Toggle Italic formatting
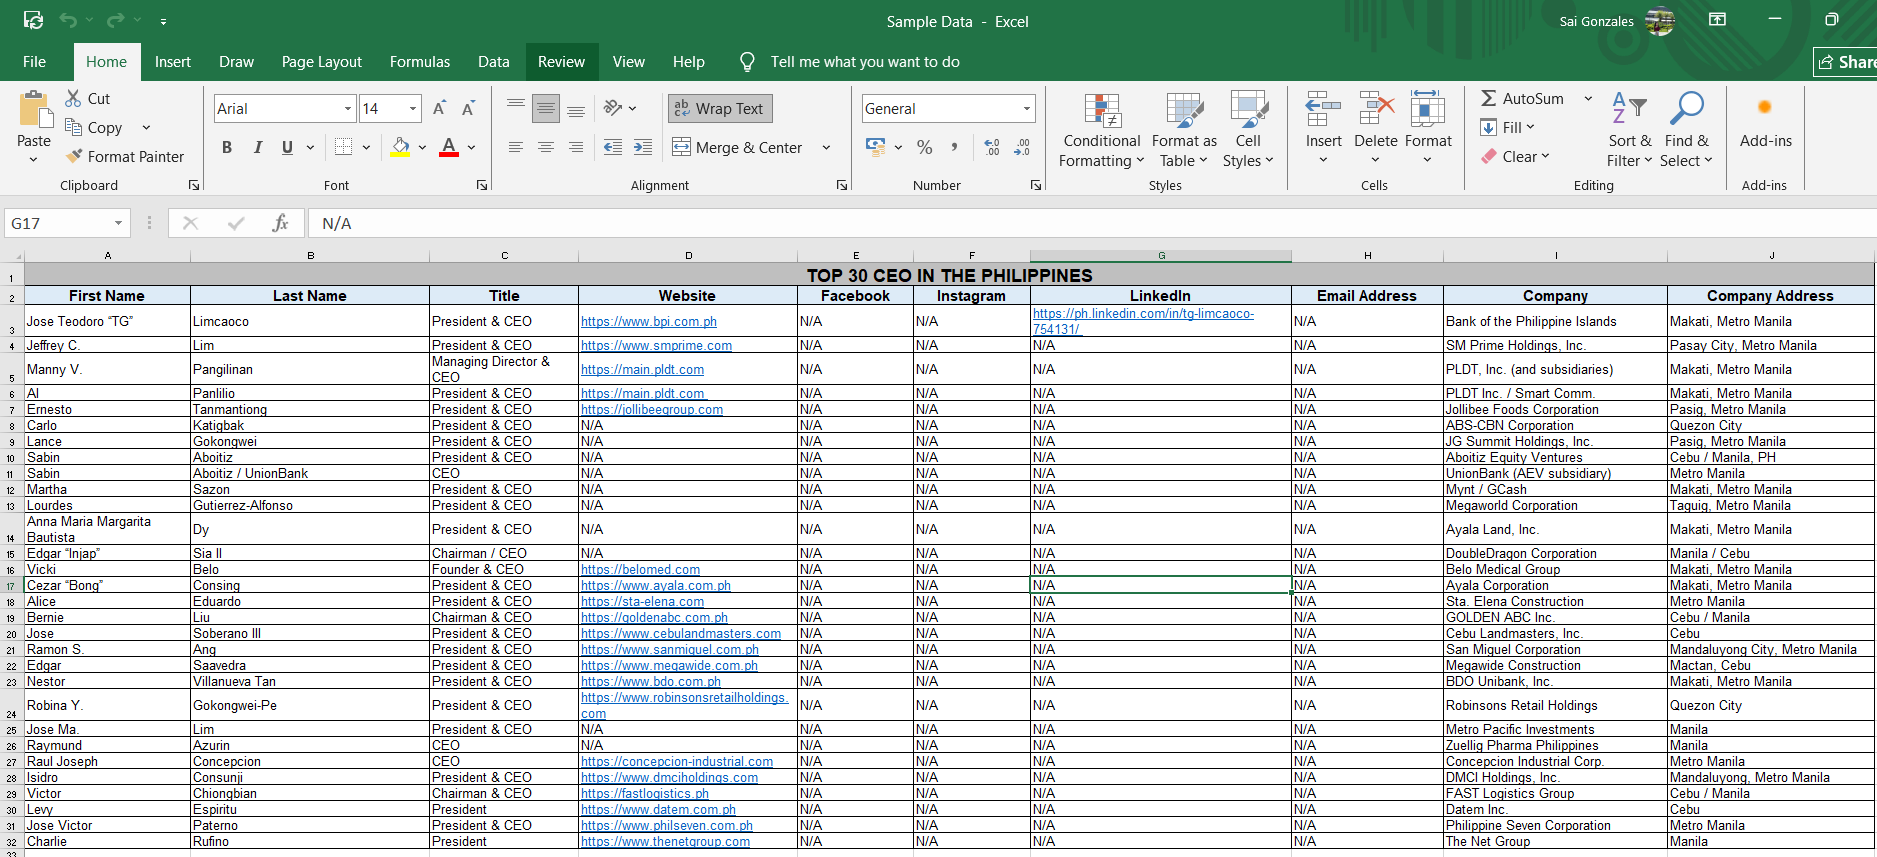Viewport: 1877px width, 857px height. 258,148
